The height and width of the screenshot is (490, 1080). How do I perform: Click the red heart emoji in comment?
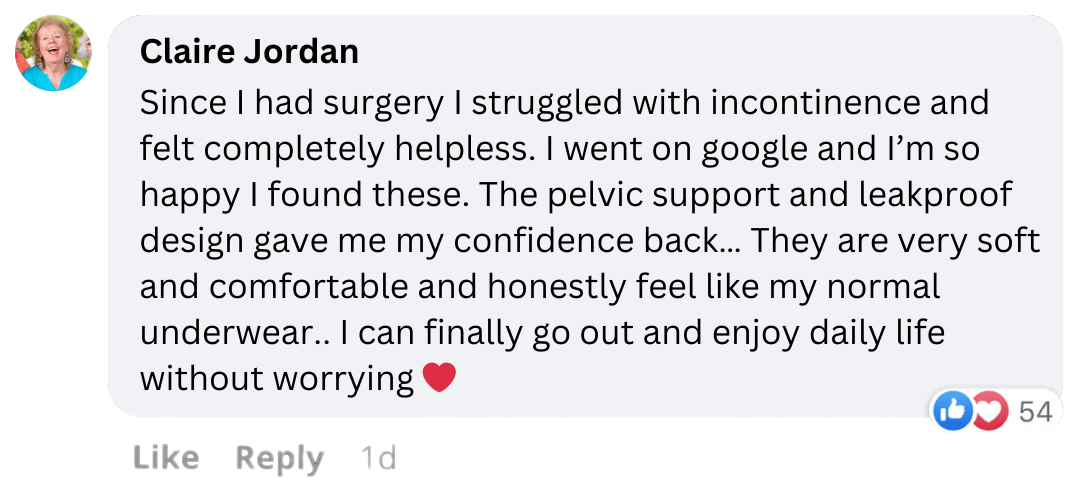coord(439,378)
